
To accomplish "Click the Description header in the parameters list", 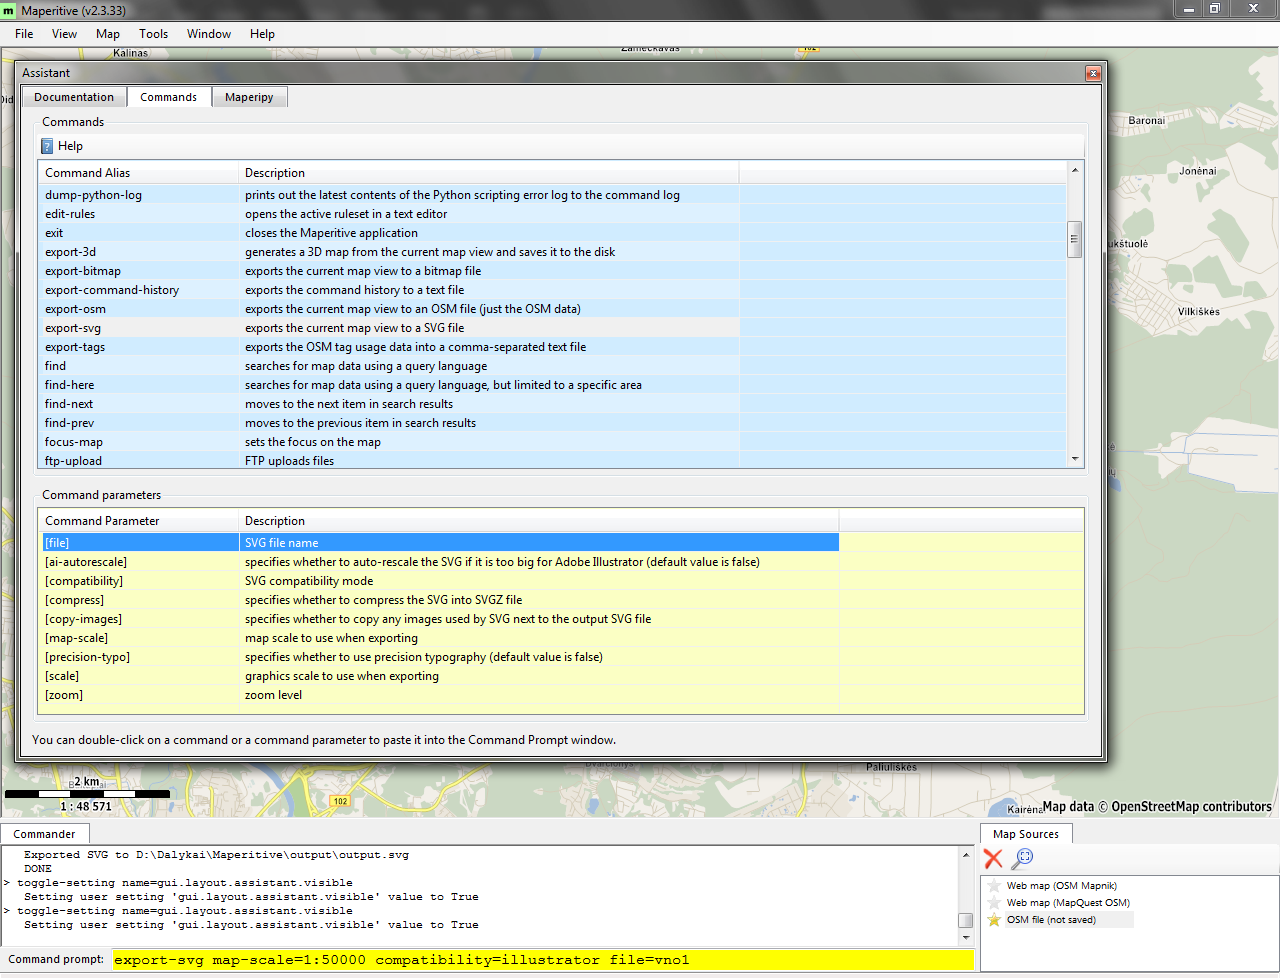I will [x=539, y=521].
